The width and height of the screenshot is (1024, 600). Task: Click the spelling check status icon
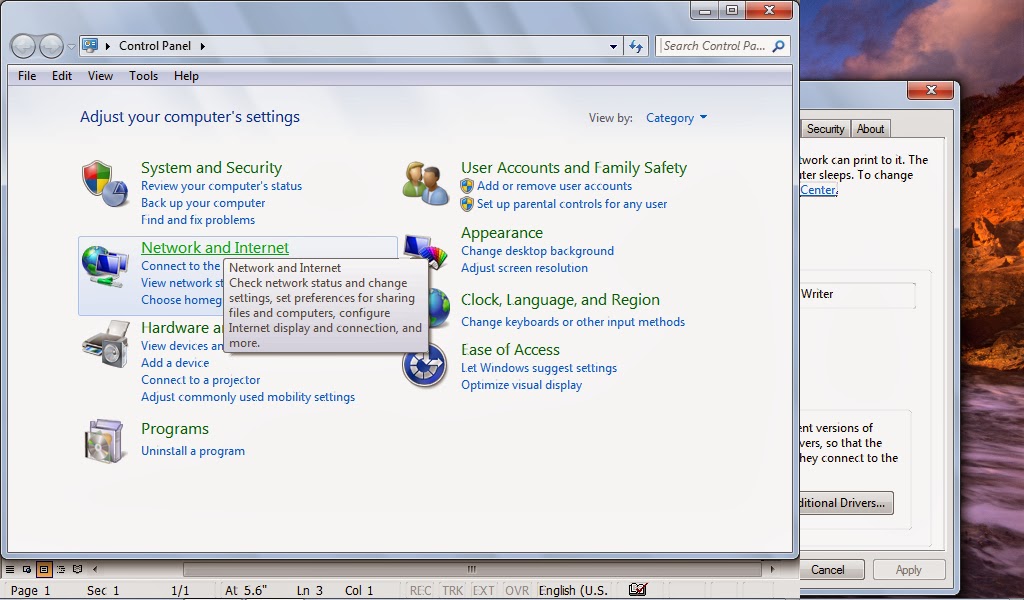pos(637,590)
